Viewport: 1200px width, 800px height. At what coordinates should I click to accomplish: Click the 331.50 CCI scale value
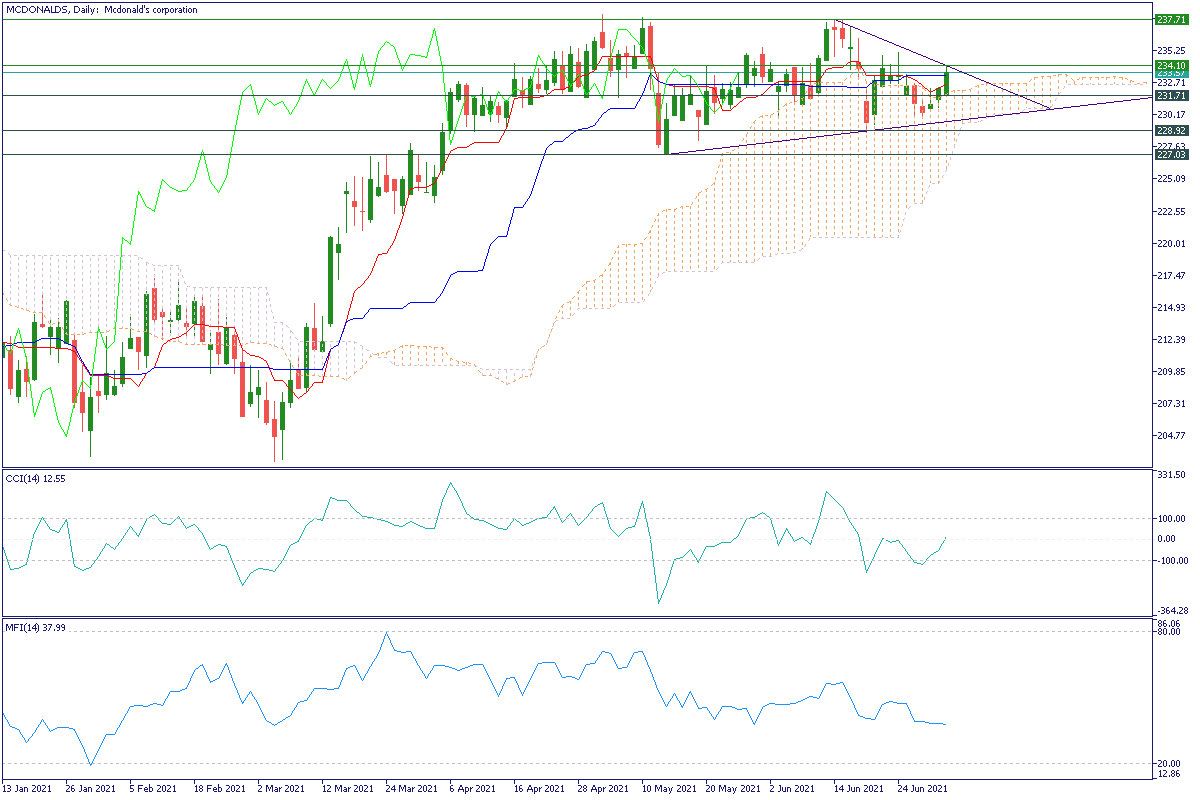1170,475
